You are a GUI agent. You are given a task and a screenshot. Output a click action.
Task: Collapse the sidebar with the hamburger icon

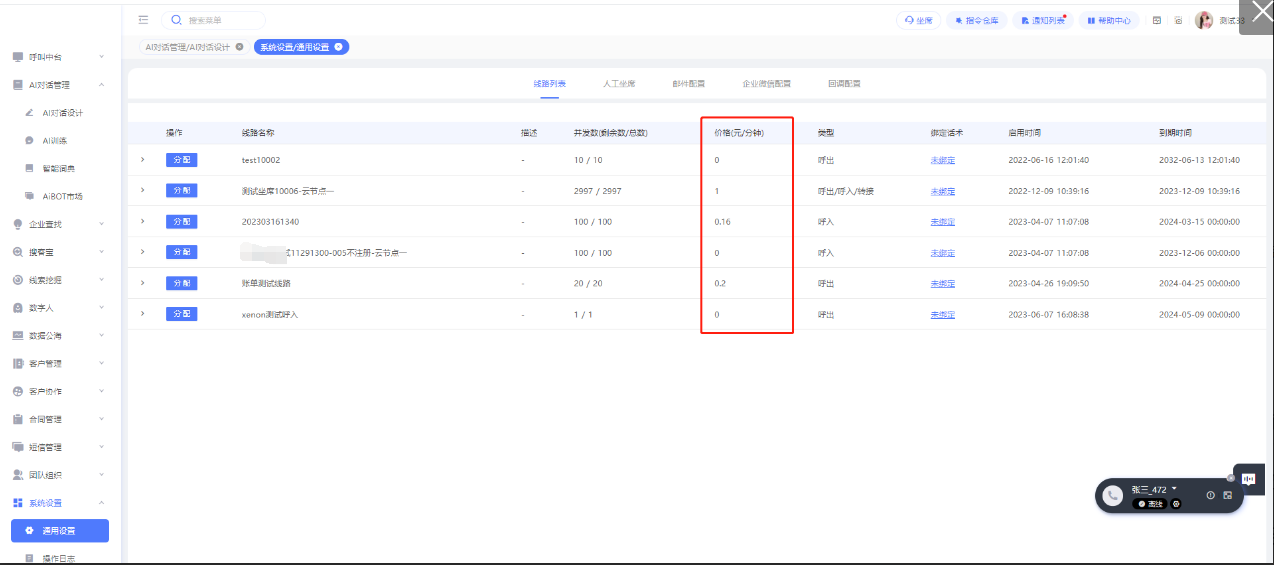pyautogui.click(x=144, y=20)
